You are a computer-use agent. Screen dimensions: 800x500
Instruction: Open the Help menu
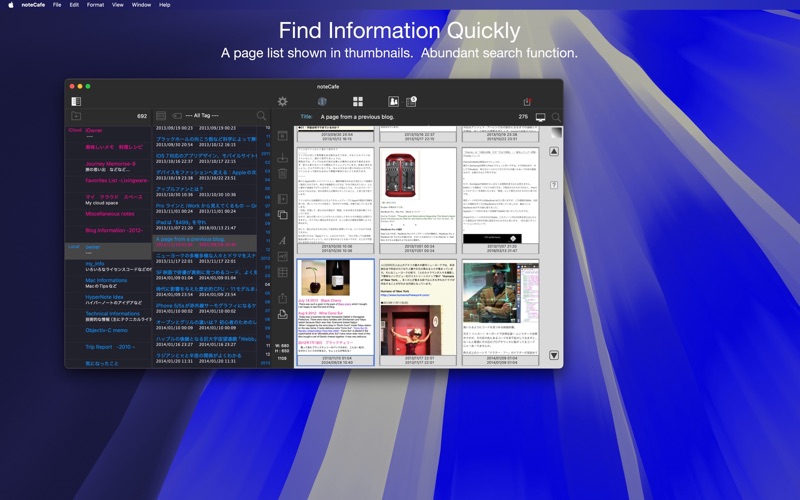pos(164,5)
